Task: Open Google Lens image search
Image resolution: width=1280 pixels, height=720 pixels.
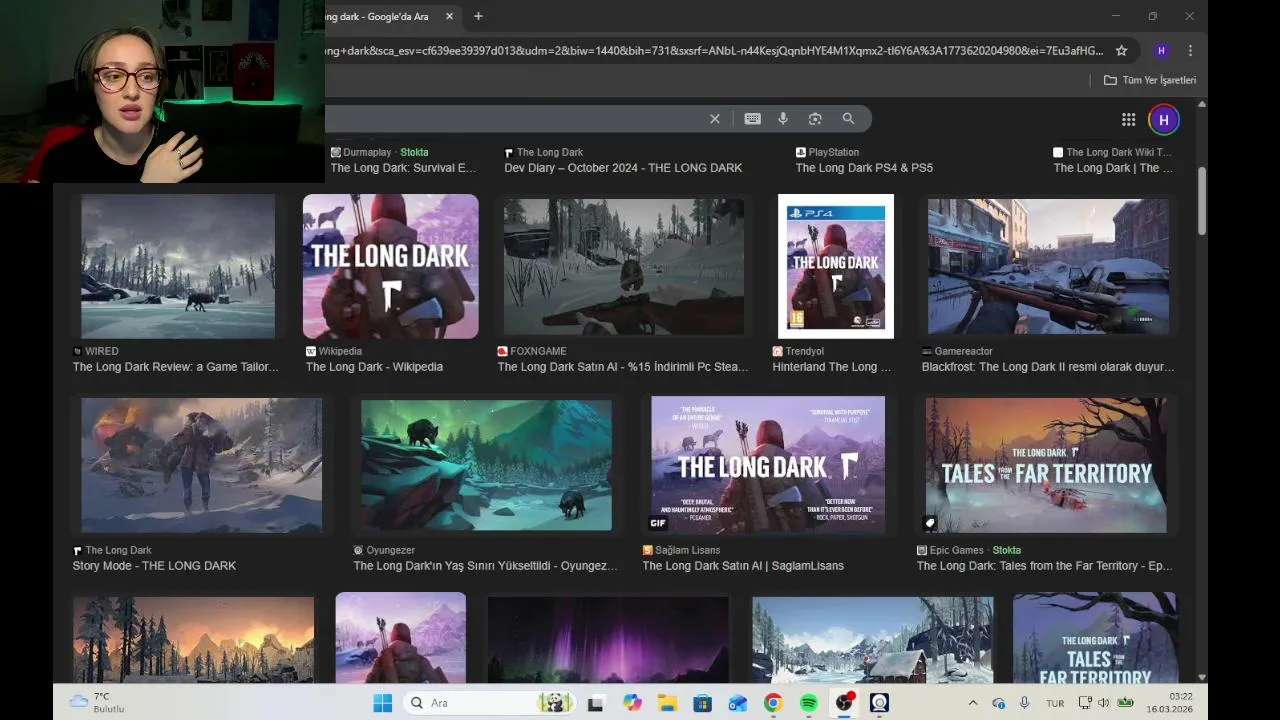Action: pos(815,119)
